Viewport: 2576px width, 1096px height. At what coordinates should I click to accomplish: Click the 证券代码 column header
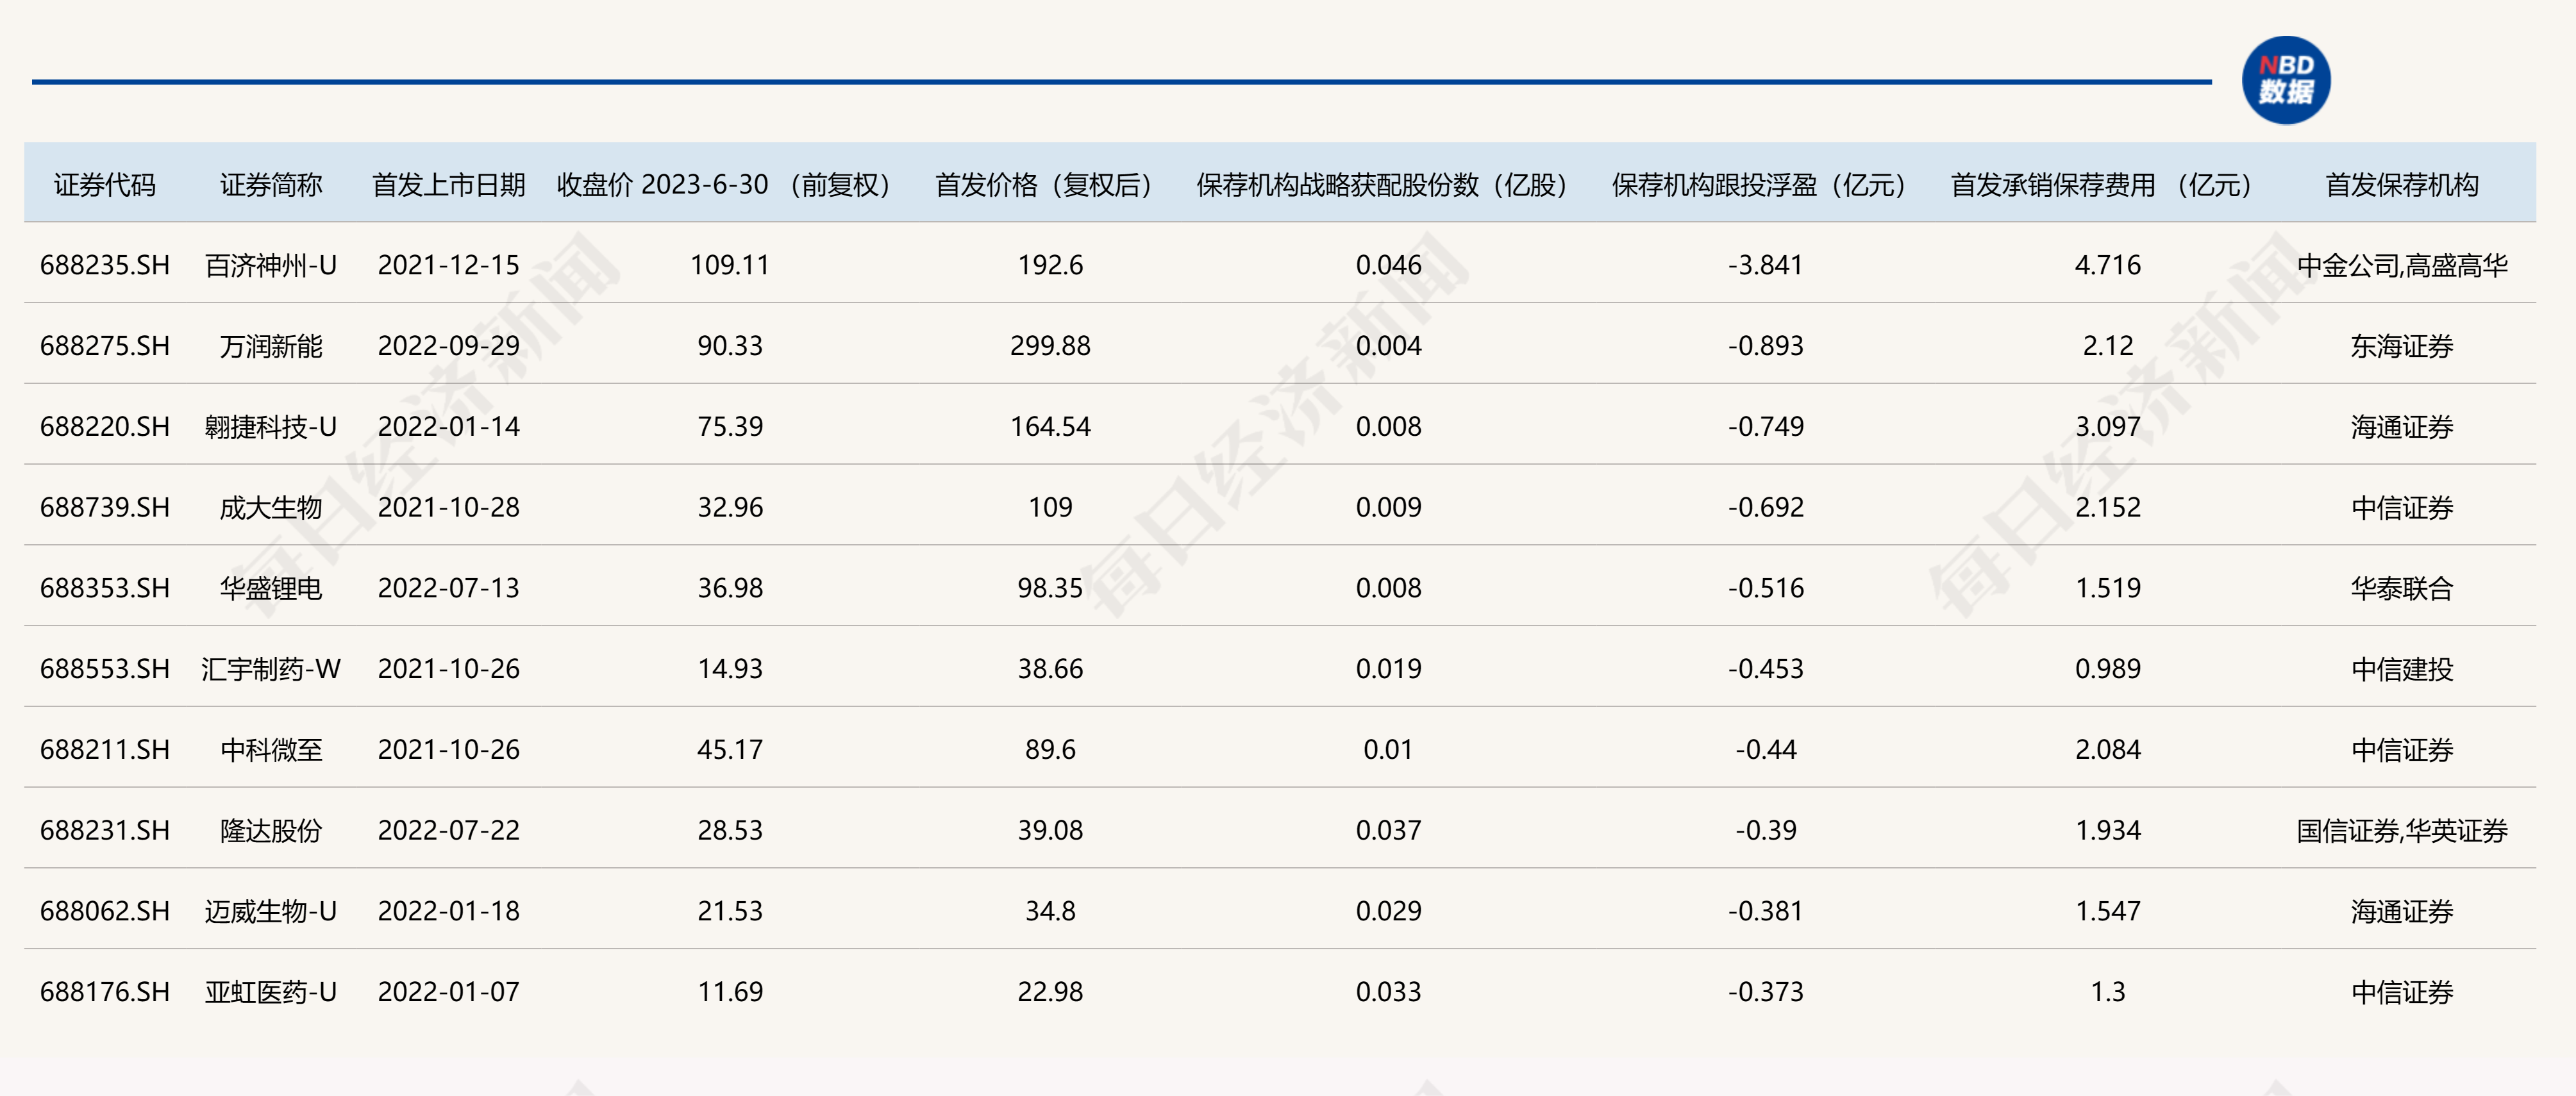pos(104,185)
